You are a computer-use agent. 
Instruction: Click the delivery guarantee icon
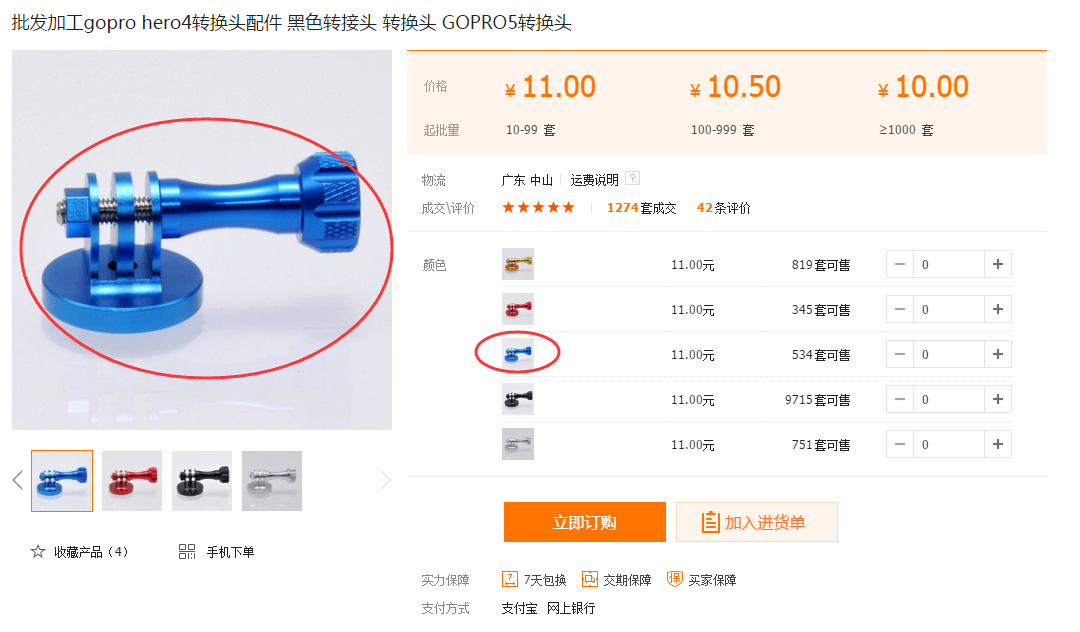pos(590,579)
